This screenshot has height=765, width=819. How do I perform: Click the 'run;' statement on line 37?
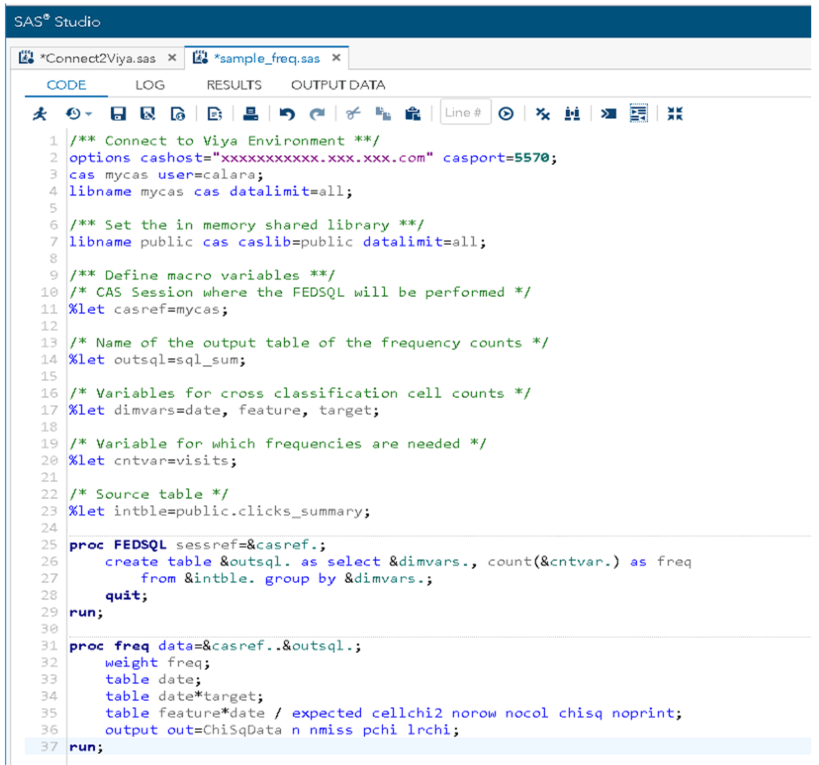pos(87,747)
